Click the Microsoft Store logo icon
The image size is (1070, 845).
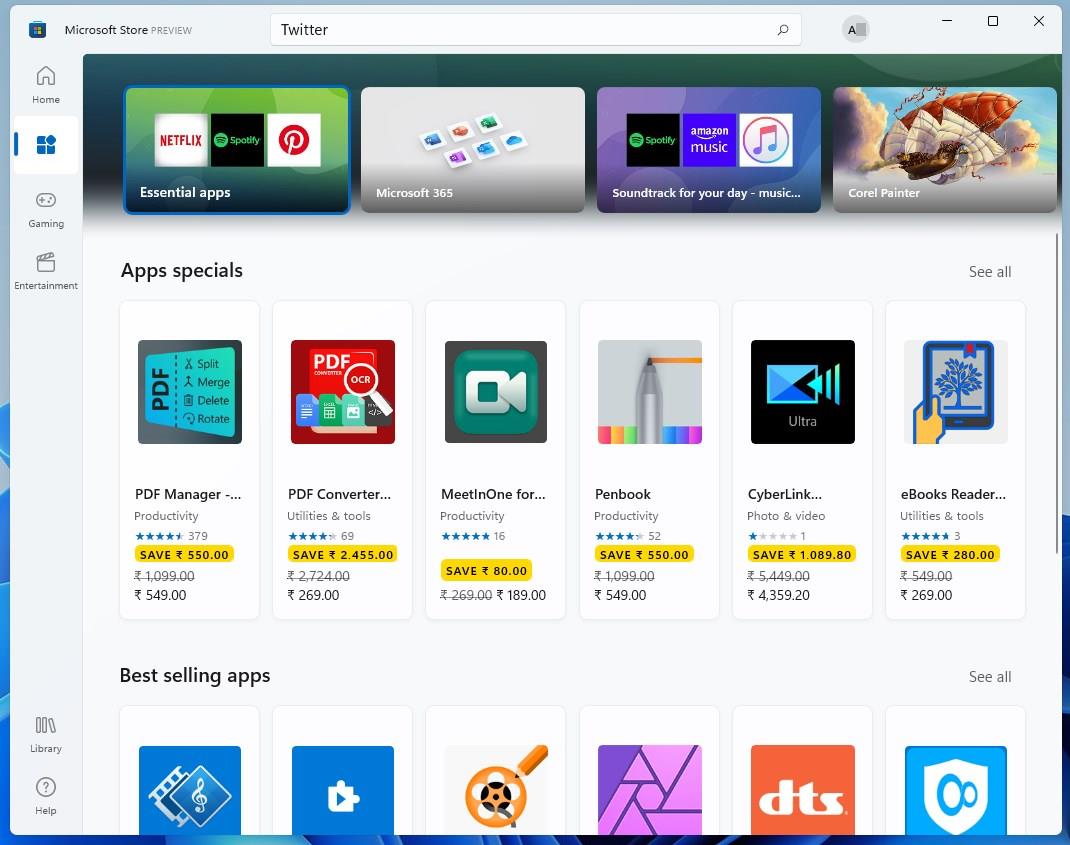[38, 29]
